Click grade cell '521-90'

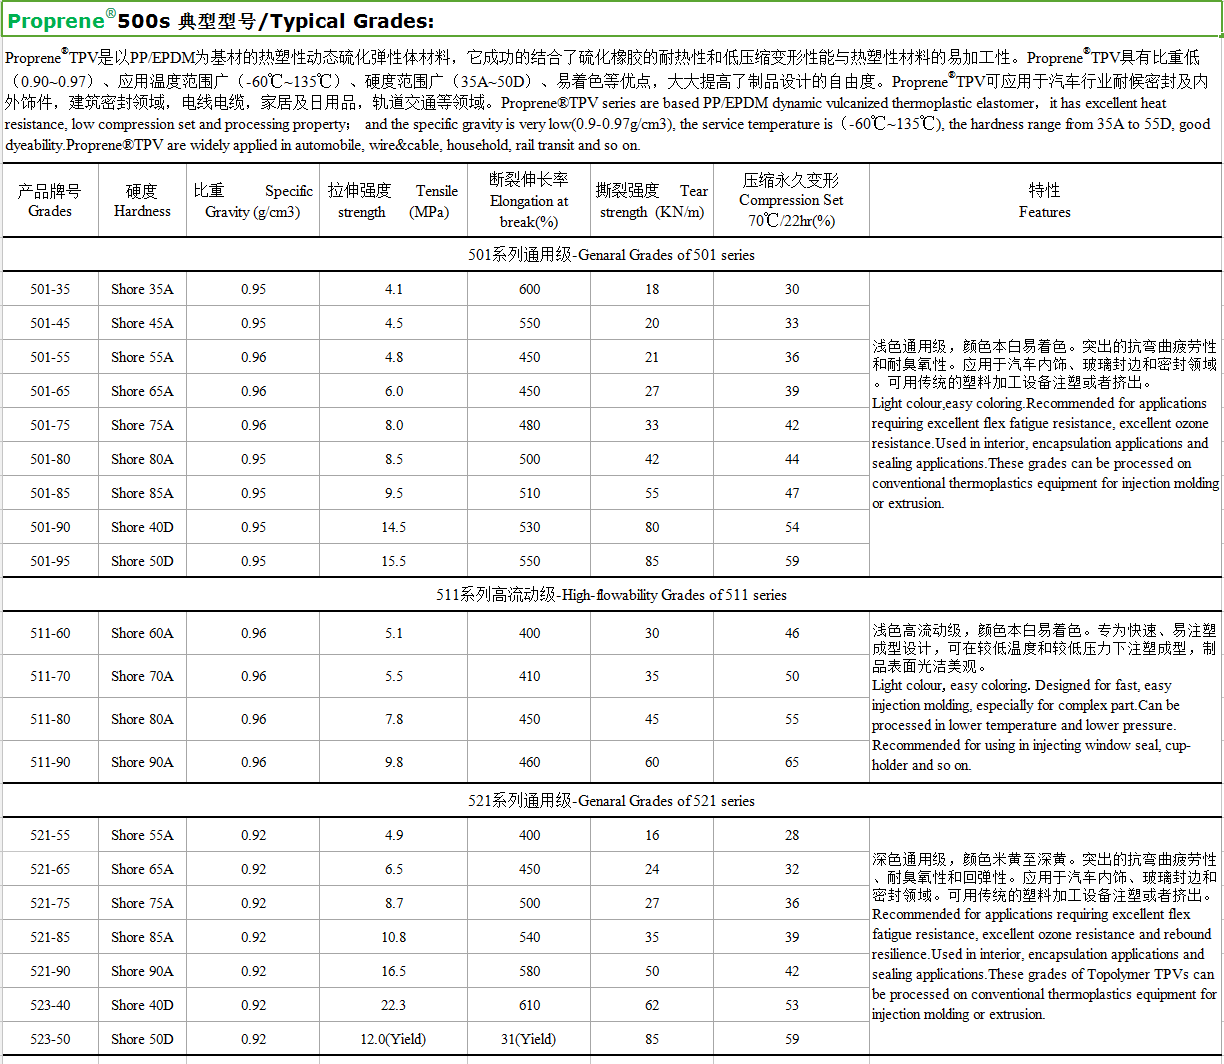[50, 971]
